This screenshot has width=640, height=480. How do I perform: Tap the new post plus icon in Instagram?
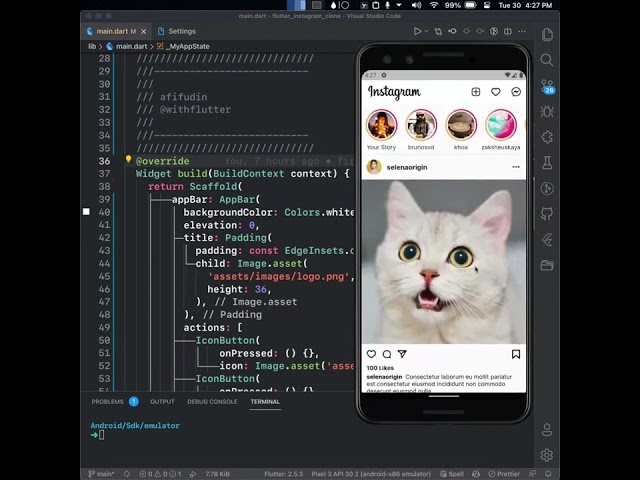point(476,92)
